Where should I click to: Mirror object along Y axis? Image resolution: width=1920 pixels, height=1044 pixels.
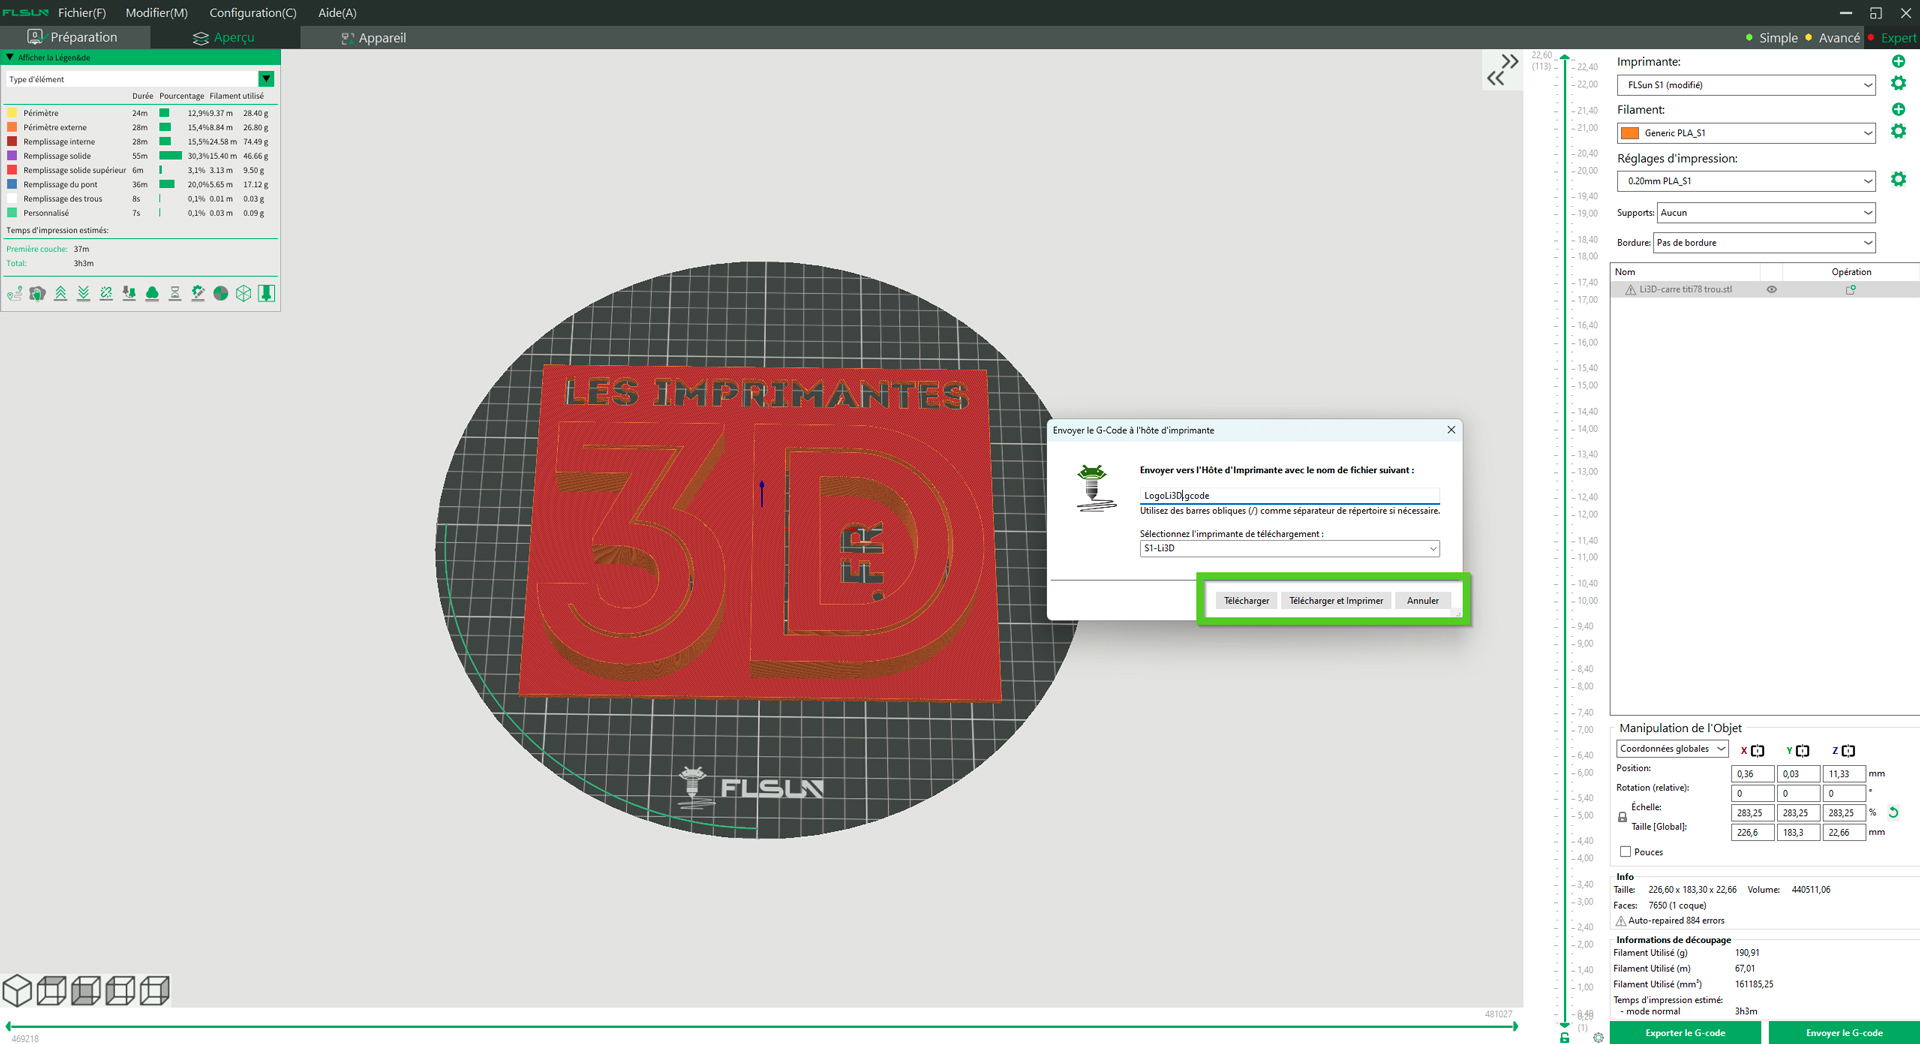pos(1803,751)
